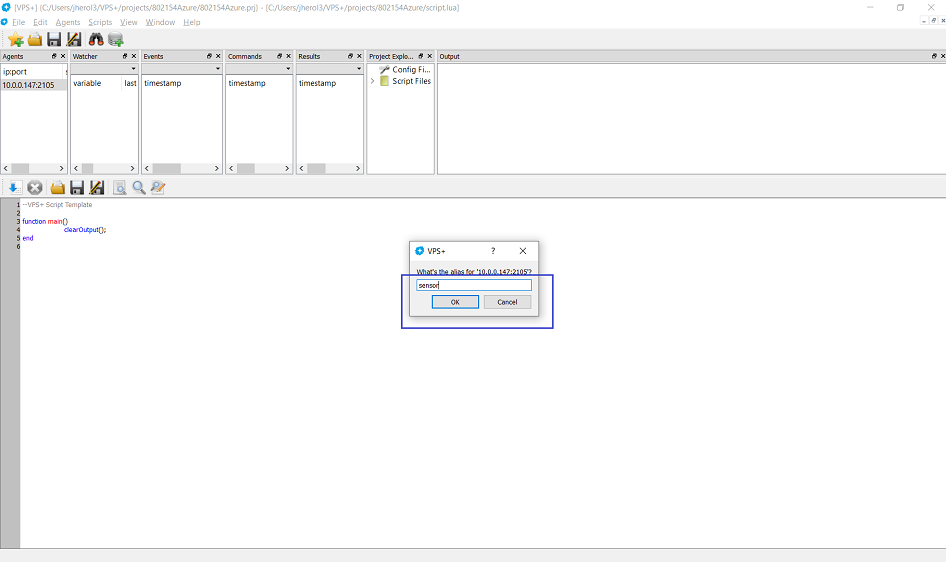Click the new project star icon
946x562 pixels.
click(x=15, y=39)
